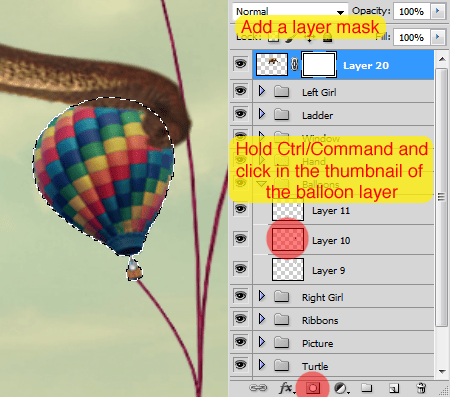
Task: Expand the Ladder group
Action: pos(262,114)
